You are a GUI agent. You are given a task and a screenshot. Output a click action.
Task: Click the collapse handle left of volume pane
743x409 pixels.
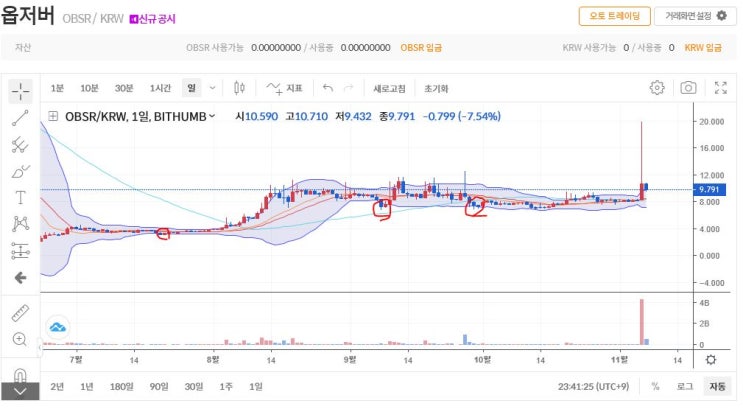40,348
